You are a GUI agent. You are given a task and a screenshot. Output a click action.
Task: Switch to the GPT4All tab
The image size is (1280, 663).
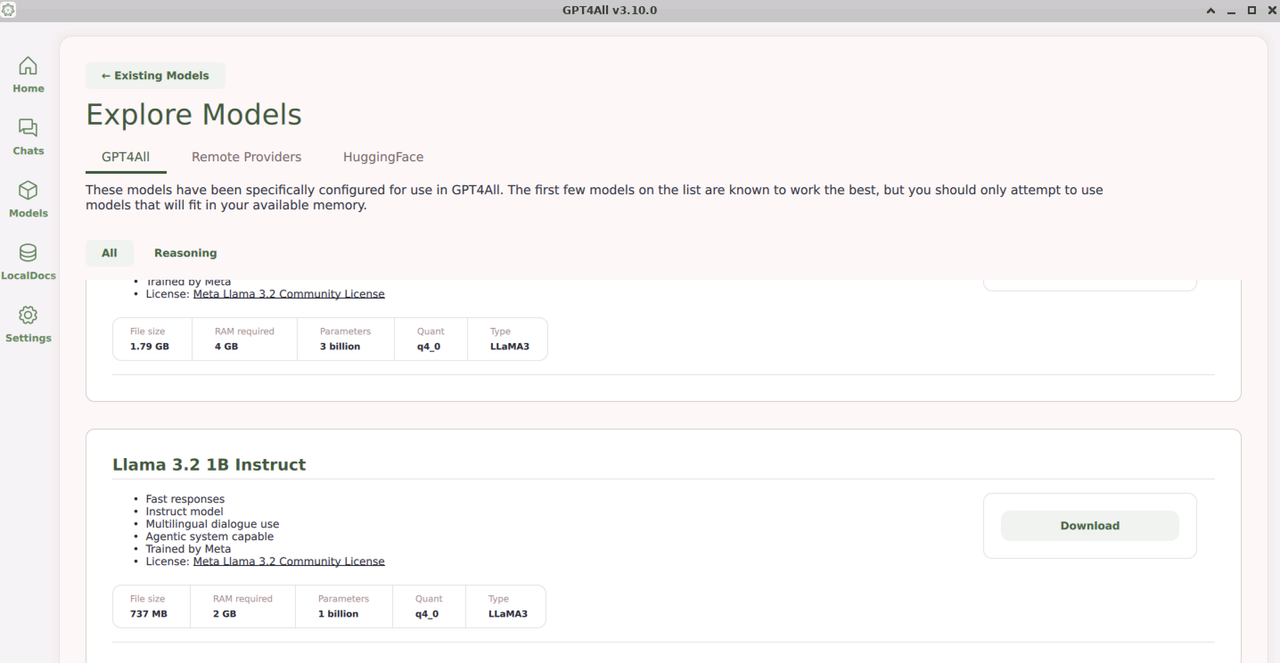tap(125, 157)
